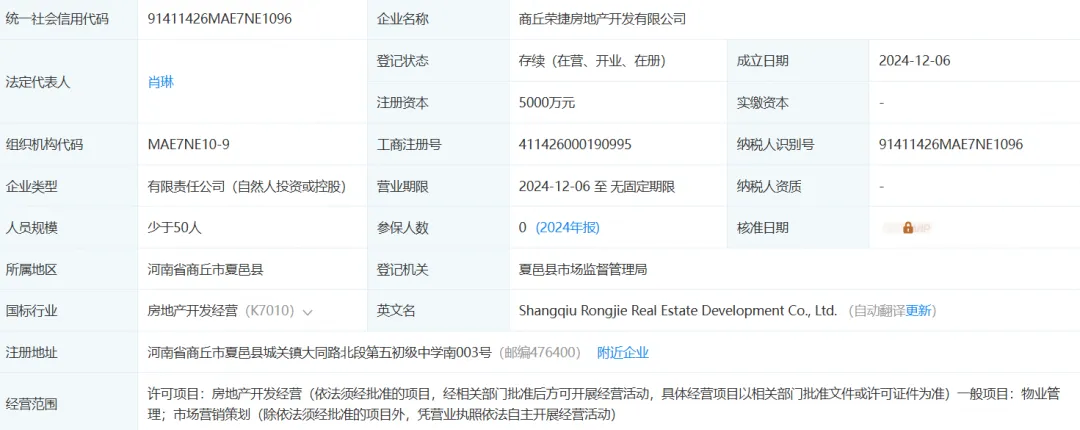This screenshot has width=1080, height=430.
Task: Click authority 夏邑县市场监督管理局
Action: coord(583,269)
